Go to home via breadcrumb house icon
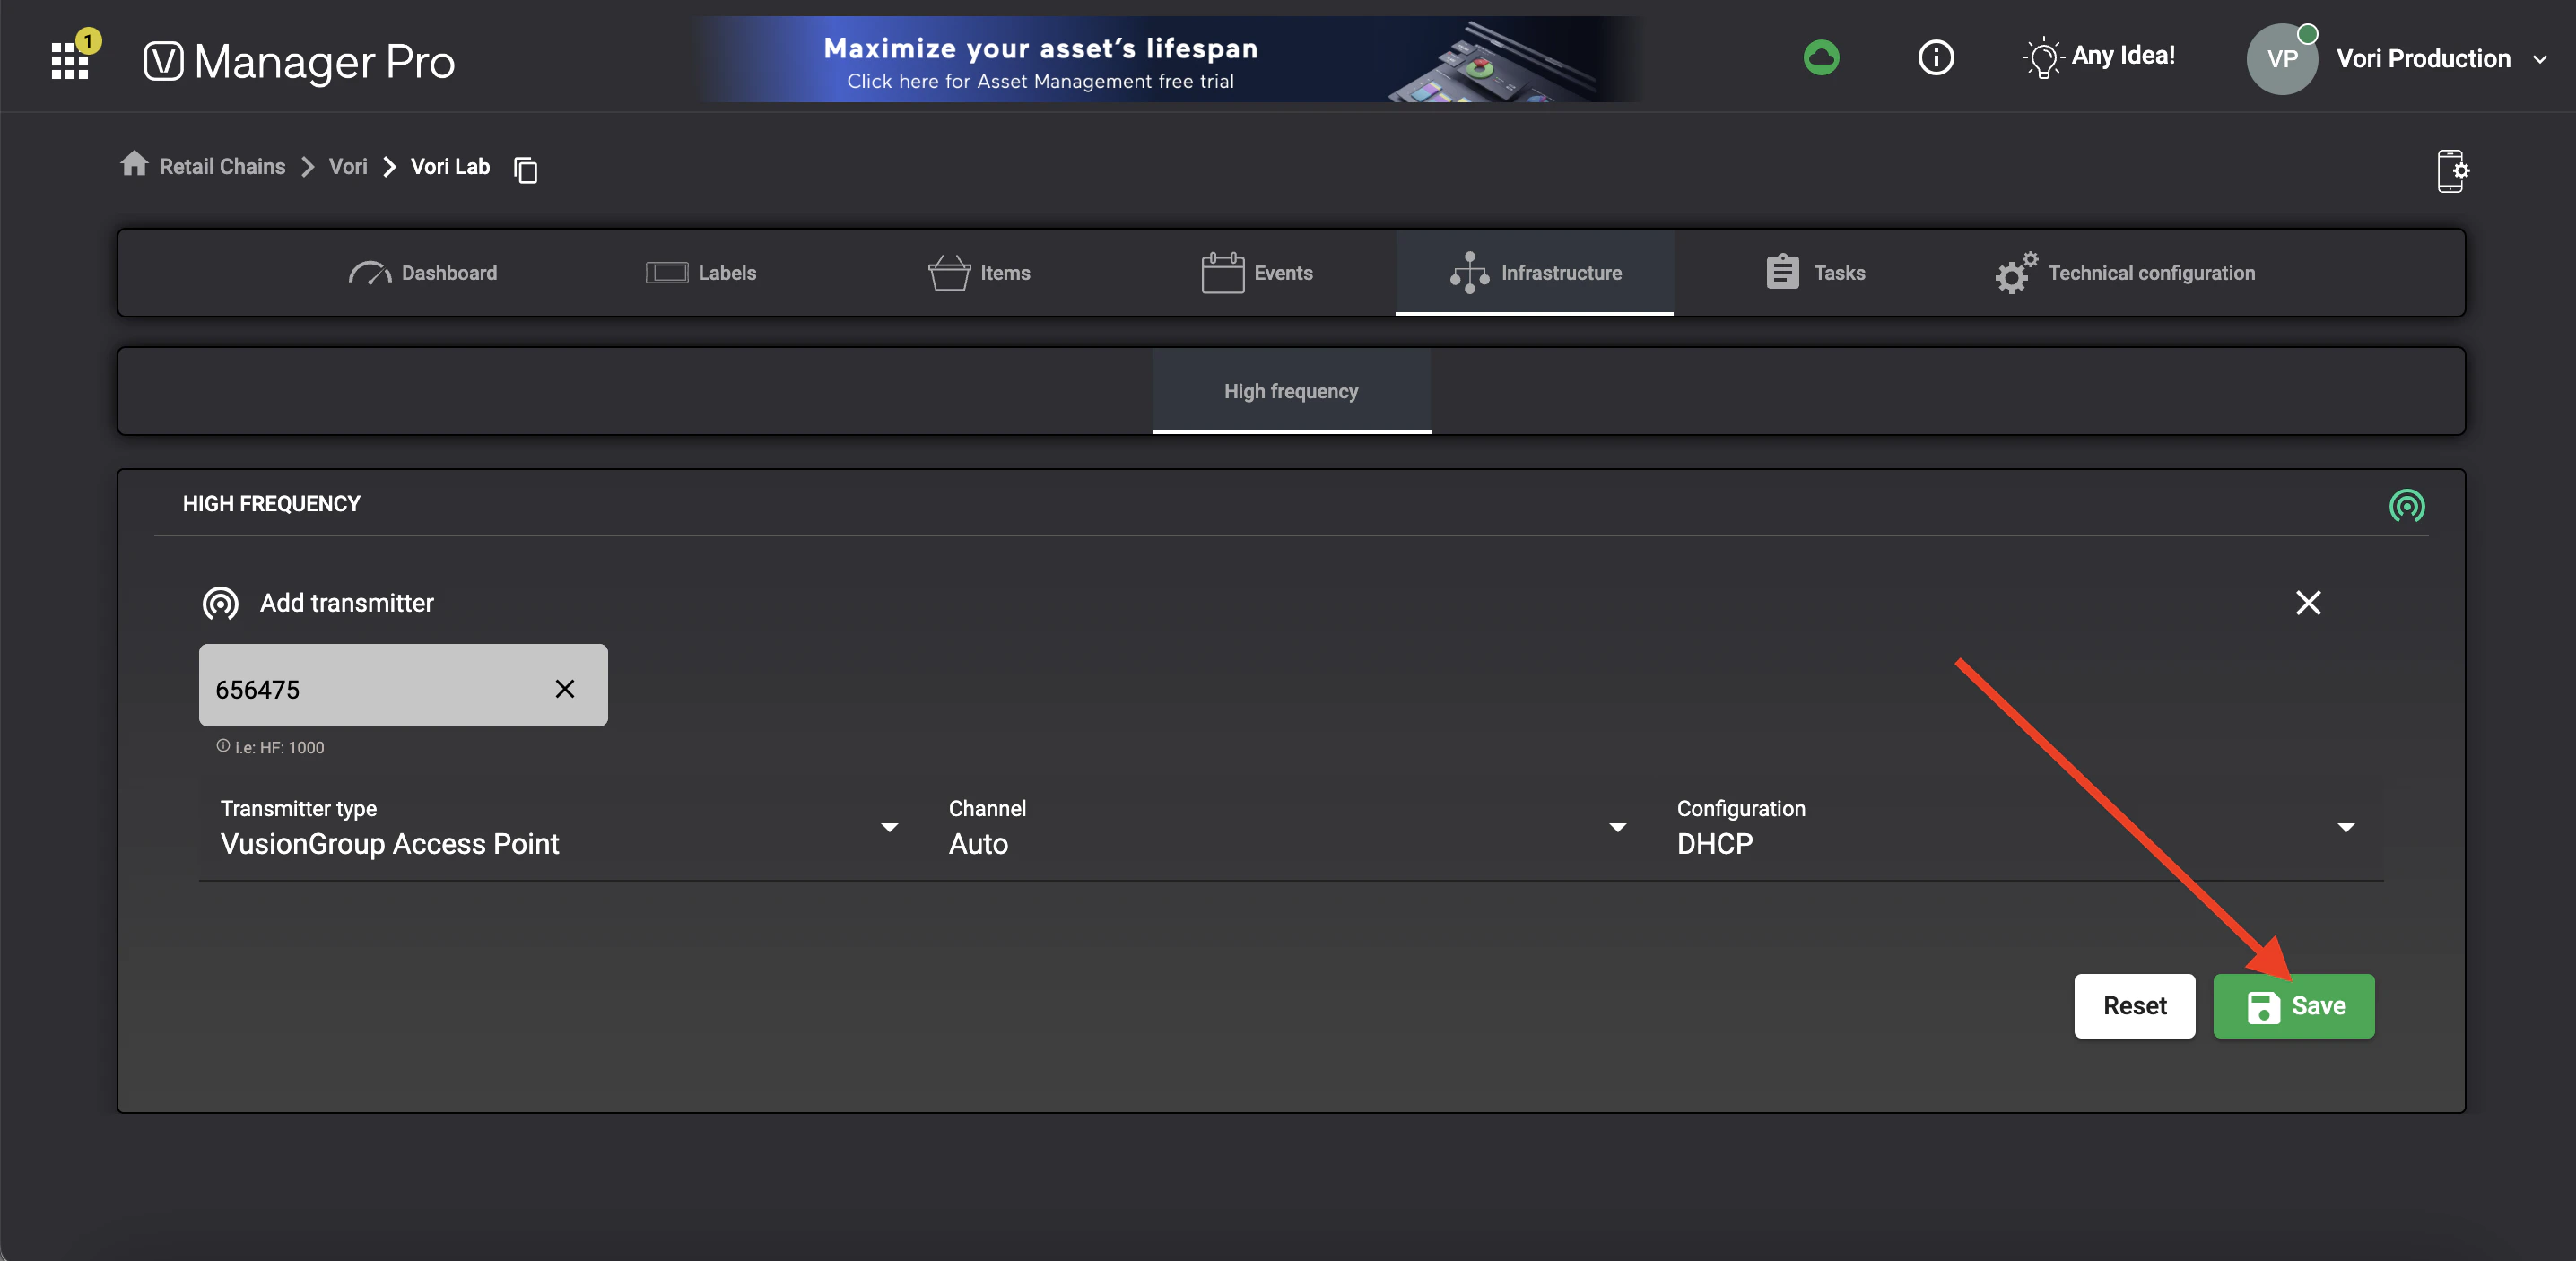Viewport: 2576px width, 1261px height. point(134,164)
